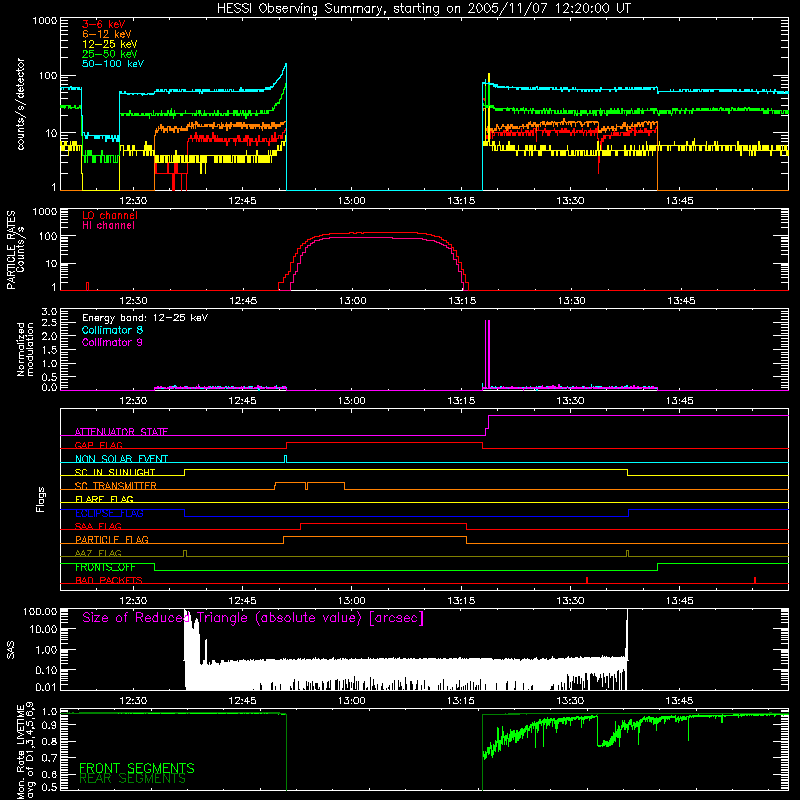Click the NON_SOLAR_EVENT cyan pulse marker
Screen dimensions: 800x800
pyautogui.click(x=285, y=459)
